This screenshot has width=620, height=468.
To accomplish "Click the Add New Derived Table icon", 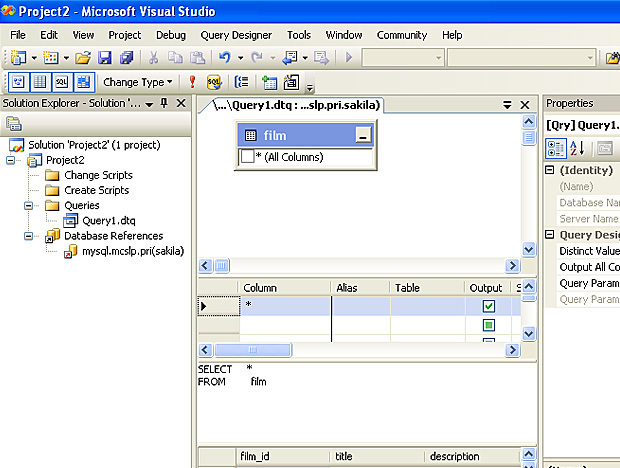I will [x=291, y=82].
